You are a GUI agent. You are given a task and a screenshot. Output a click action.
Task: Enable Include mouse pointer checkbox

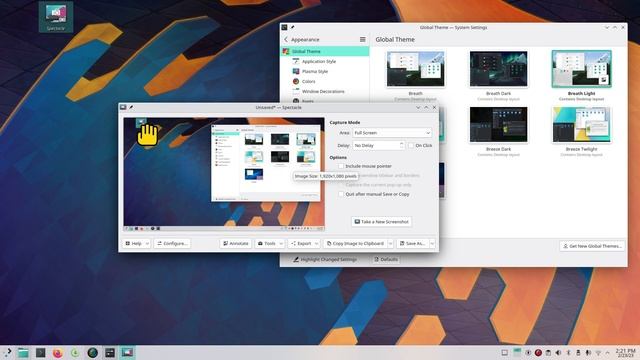click(x=341, y=166)
